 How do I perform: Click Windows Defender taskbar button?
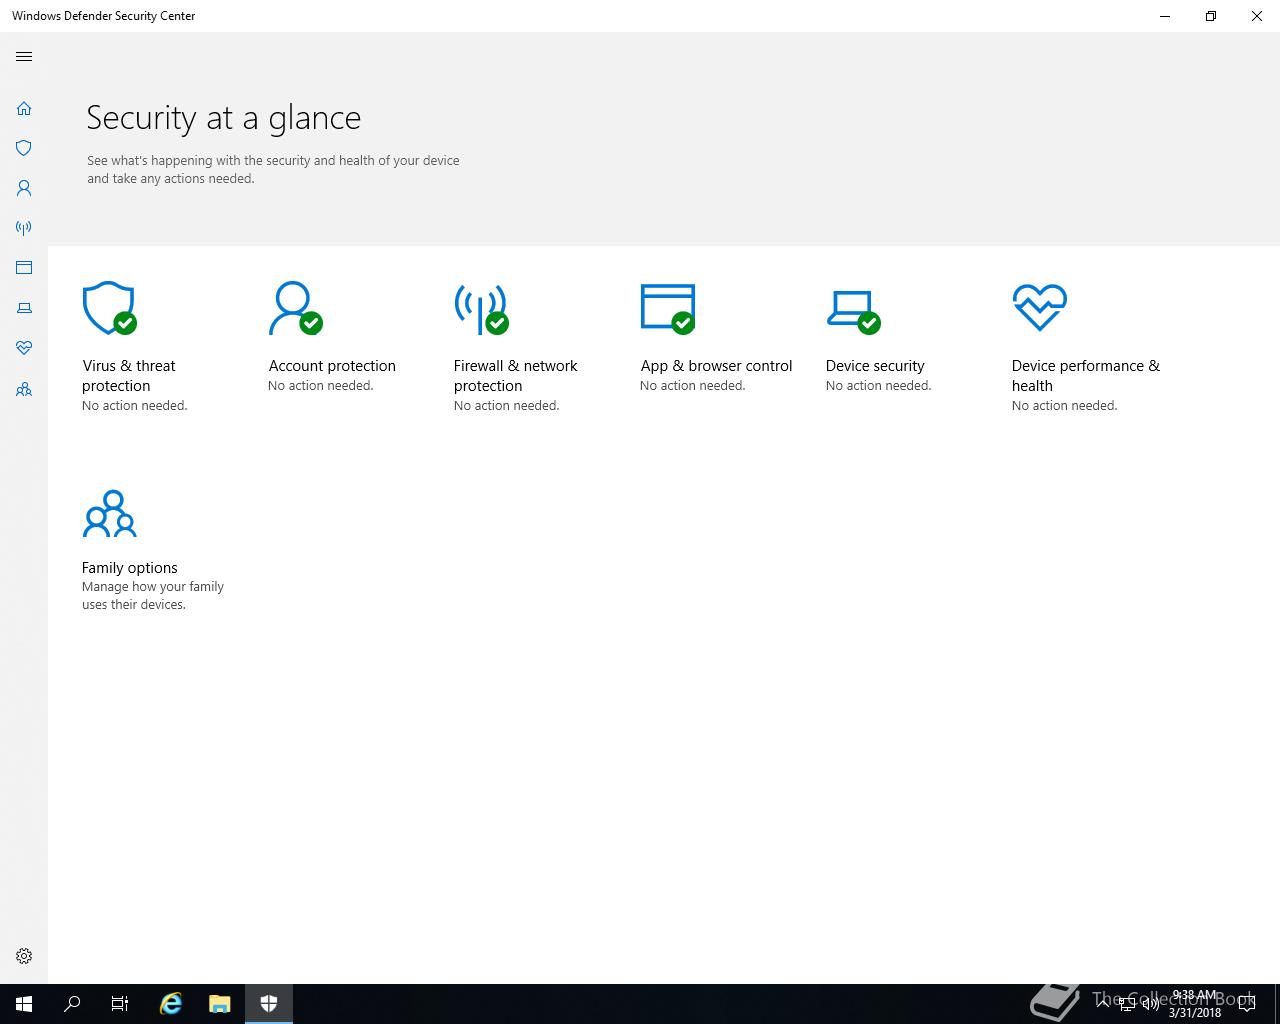click(x=269, y=1004)
